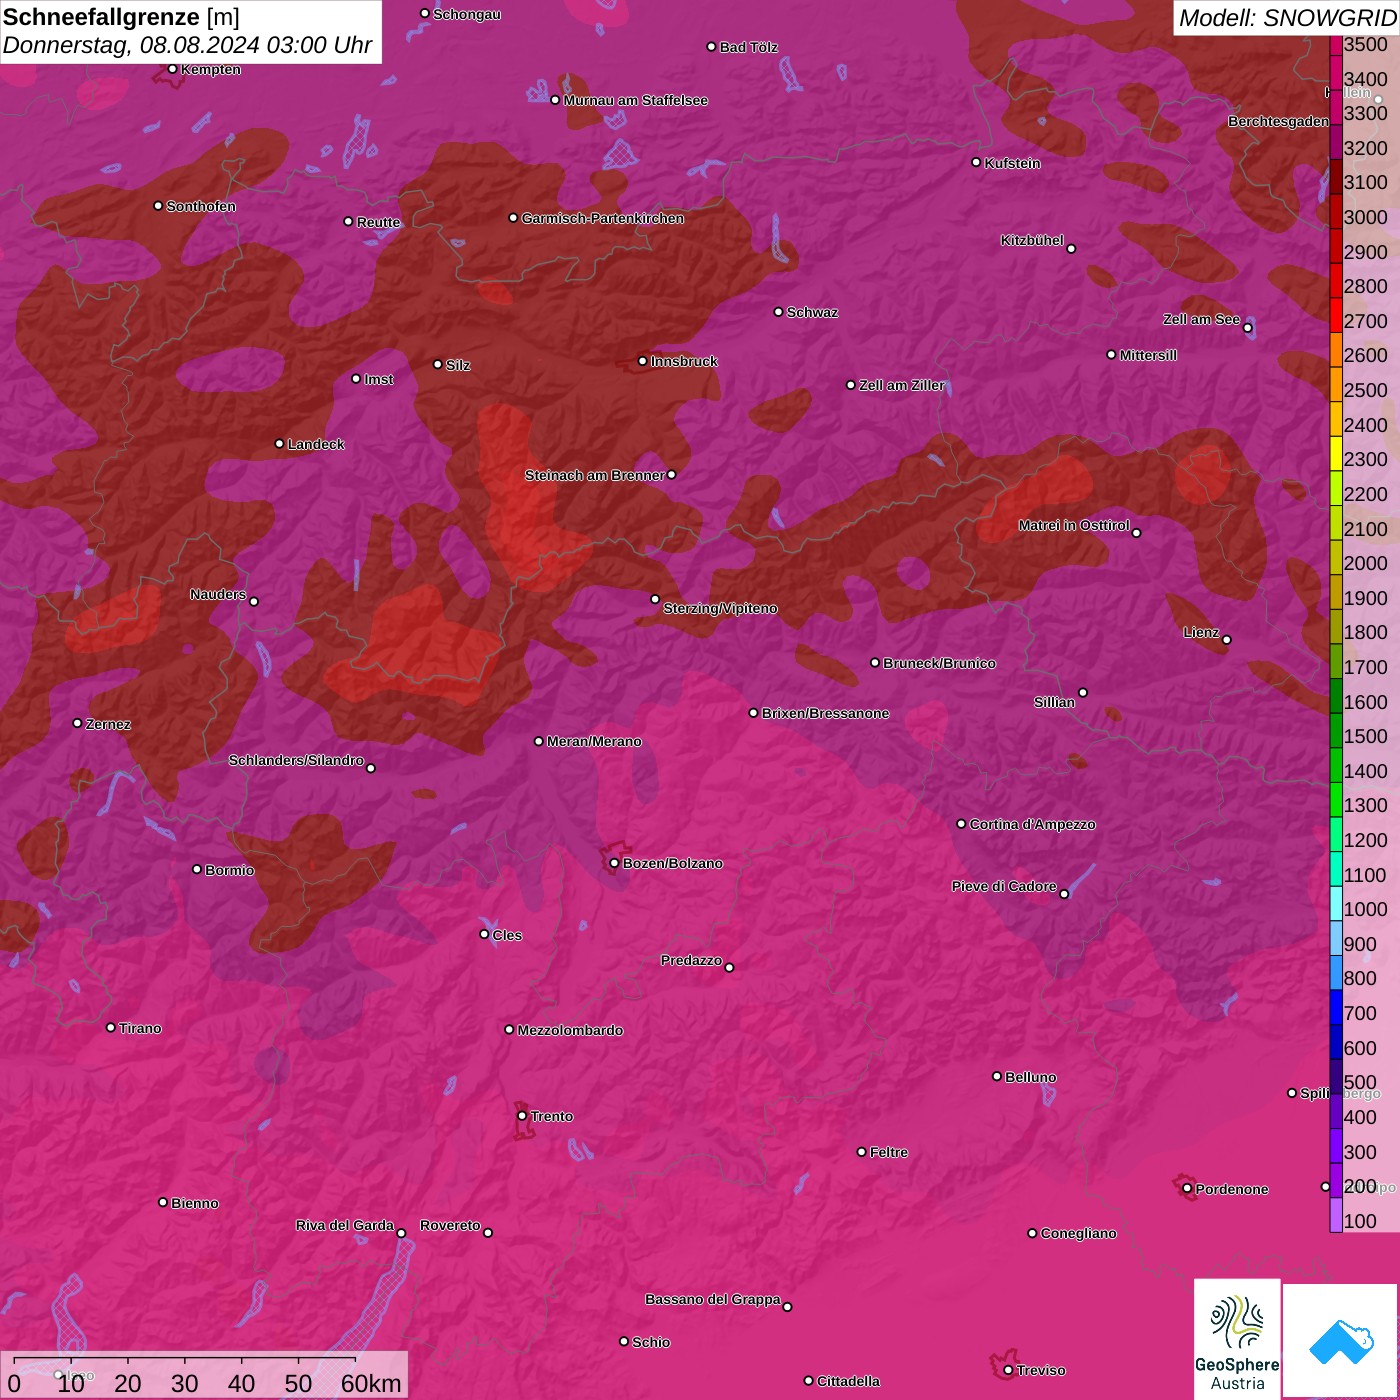This screenshot has width=1400, height=1400.
Task: Click the Reutte label
Action: (378, 222)
